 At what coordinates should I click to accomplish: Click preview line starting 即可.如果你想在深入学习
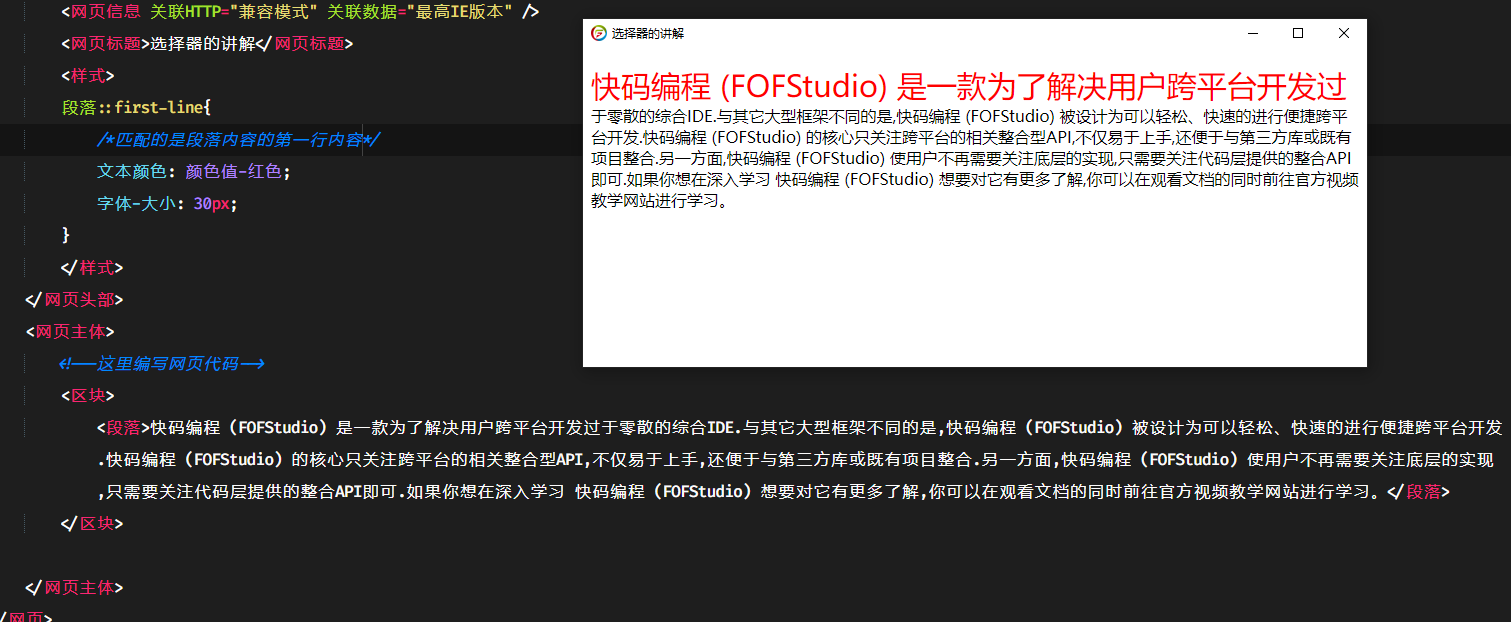pos(975,180)
